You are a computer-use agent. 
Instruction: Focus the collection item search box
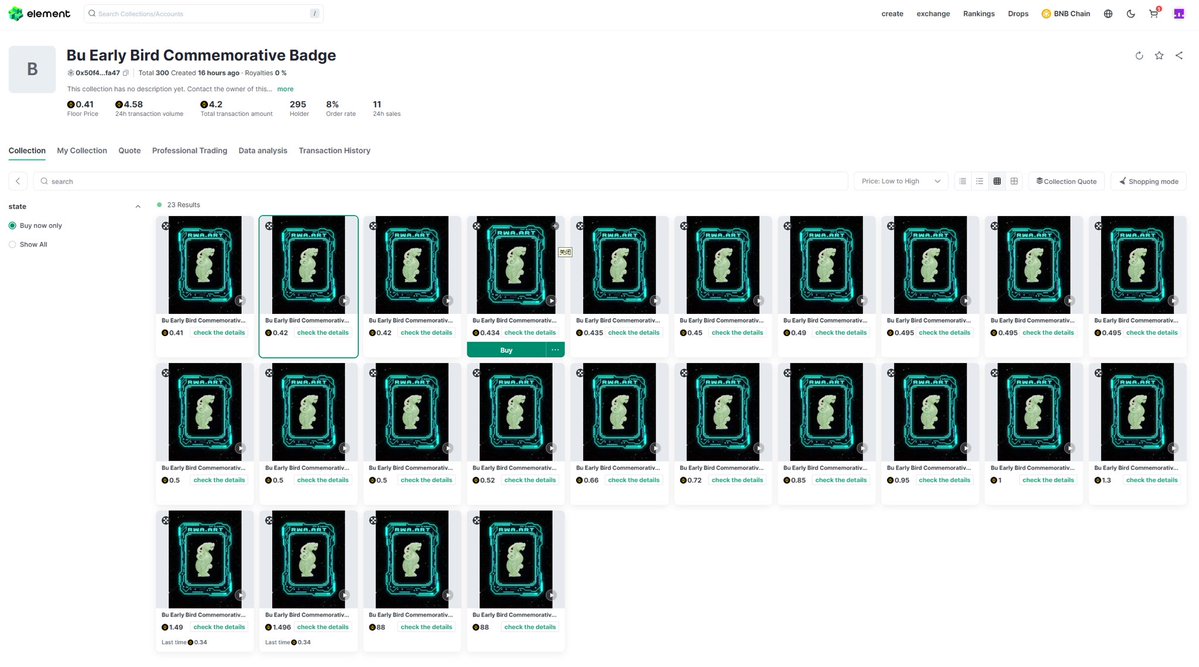tap(440, 181)
